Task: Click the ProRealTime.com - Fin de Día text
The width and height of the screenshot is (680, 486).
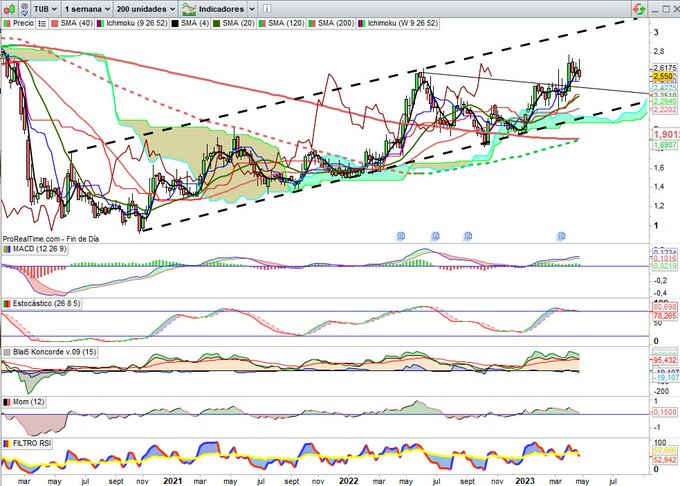Action: [x=51, y=239]
